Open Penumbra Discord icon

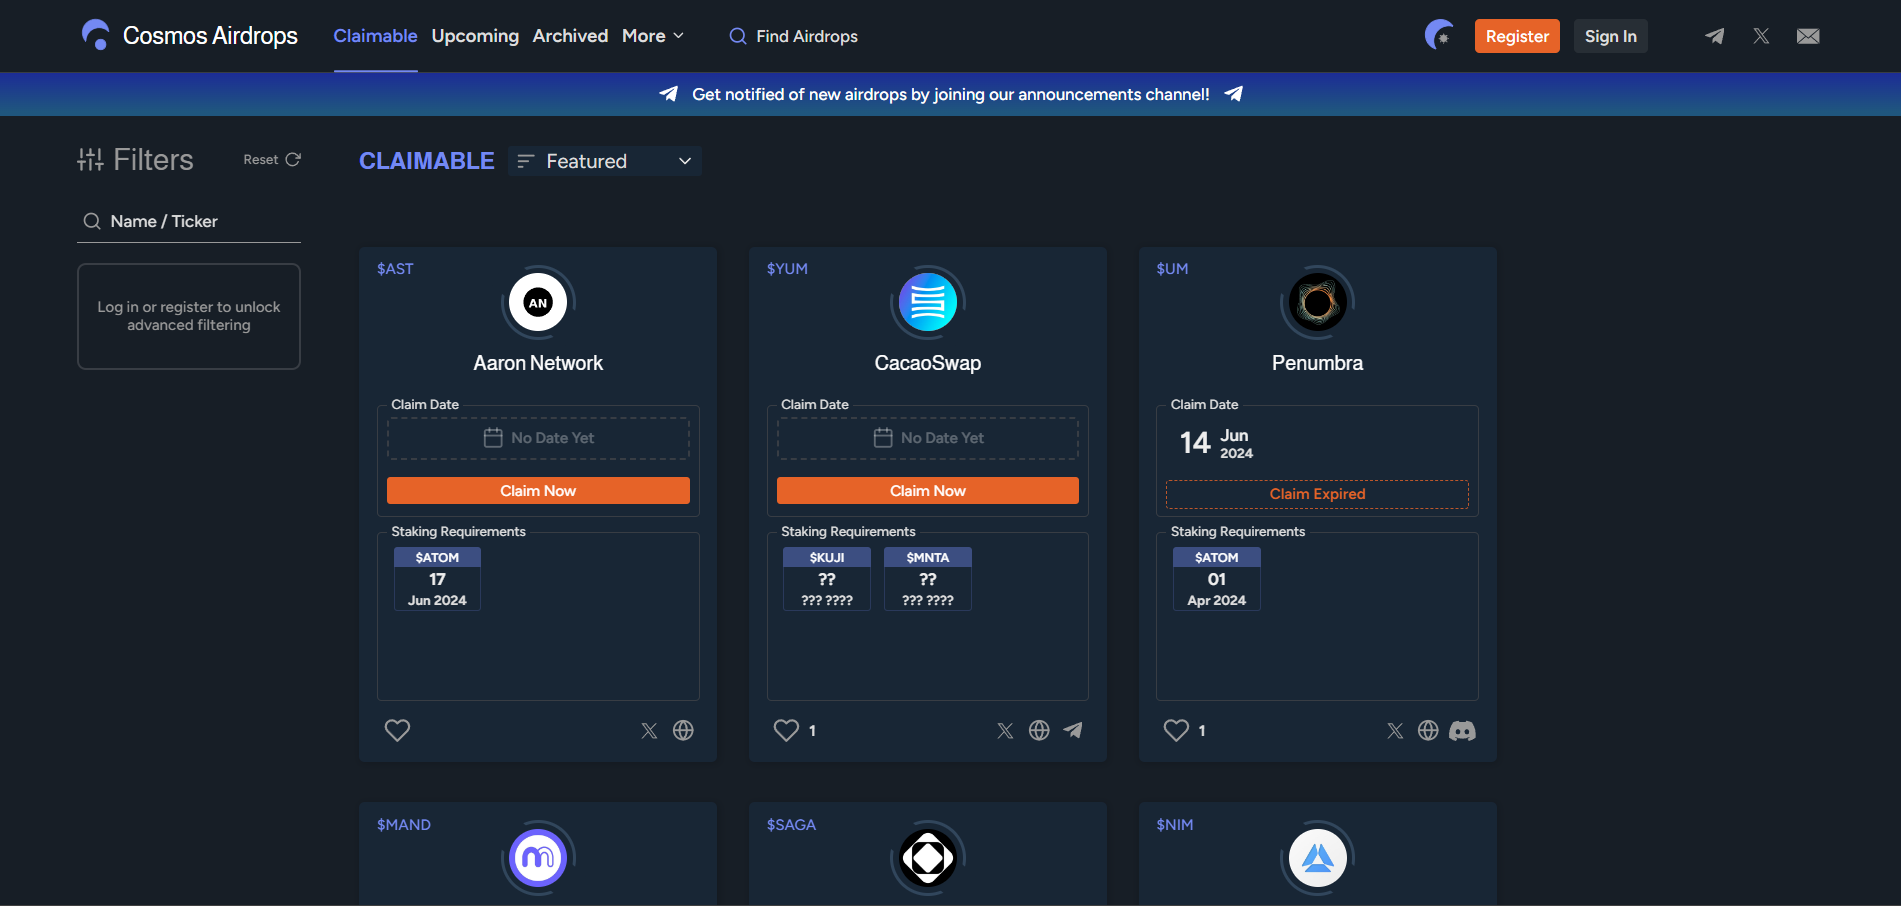1462,731
